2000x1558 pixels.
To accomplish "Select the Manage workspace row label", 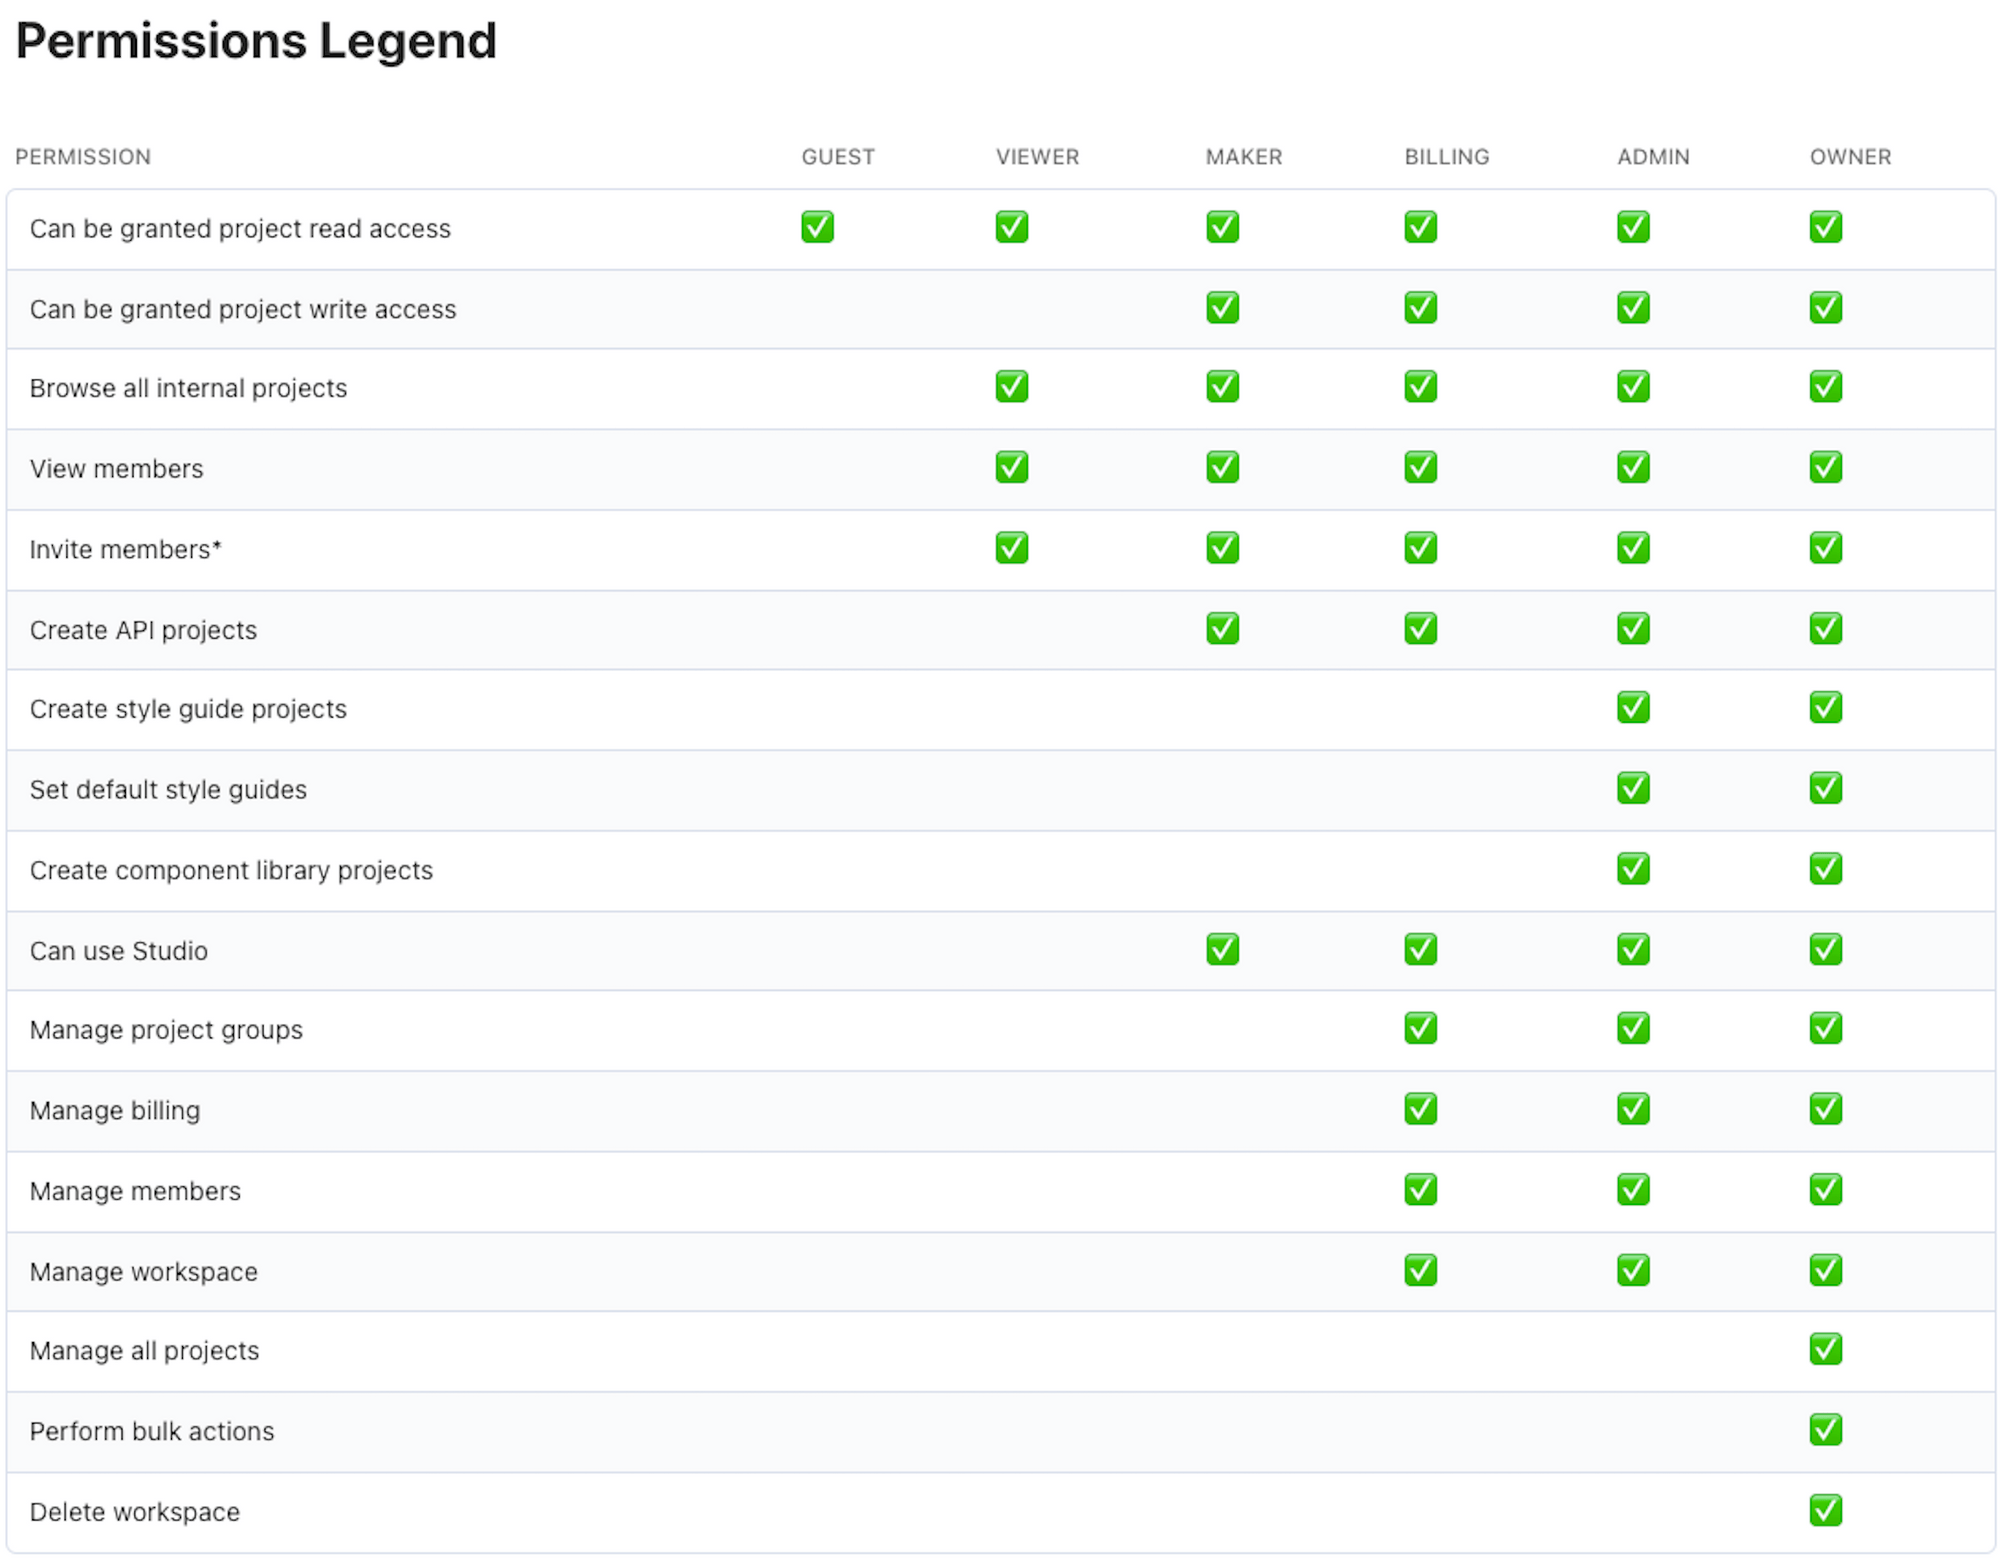I will [x=143, y=1271].
